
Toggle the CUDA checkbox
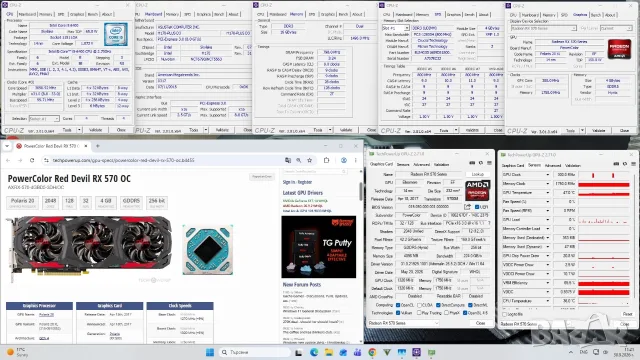(x=419, y=305)
